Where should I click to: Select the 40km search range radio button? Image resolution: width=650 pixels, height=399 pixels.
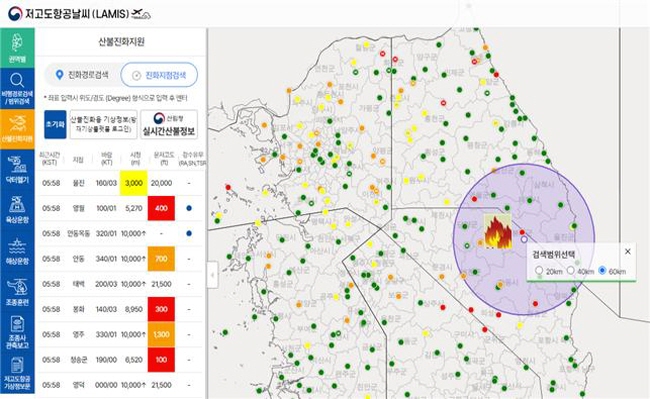click(571, 270)
